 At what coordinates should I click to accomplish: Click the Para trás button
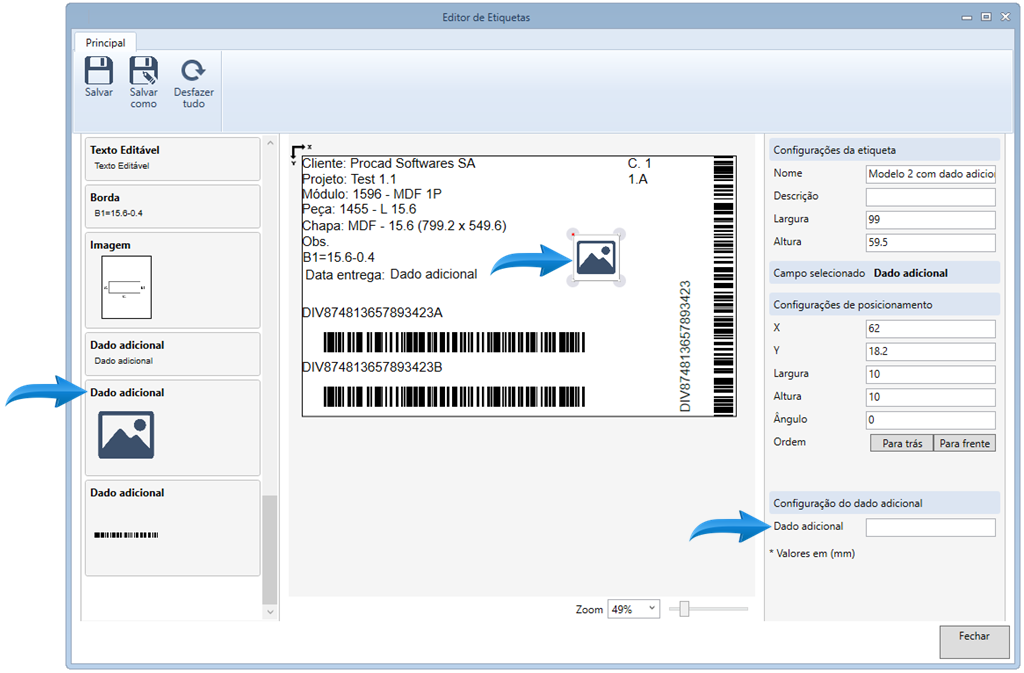[902, 443]
